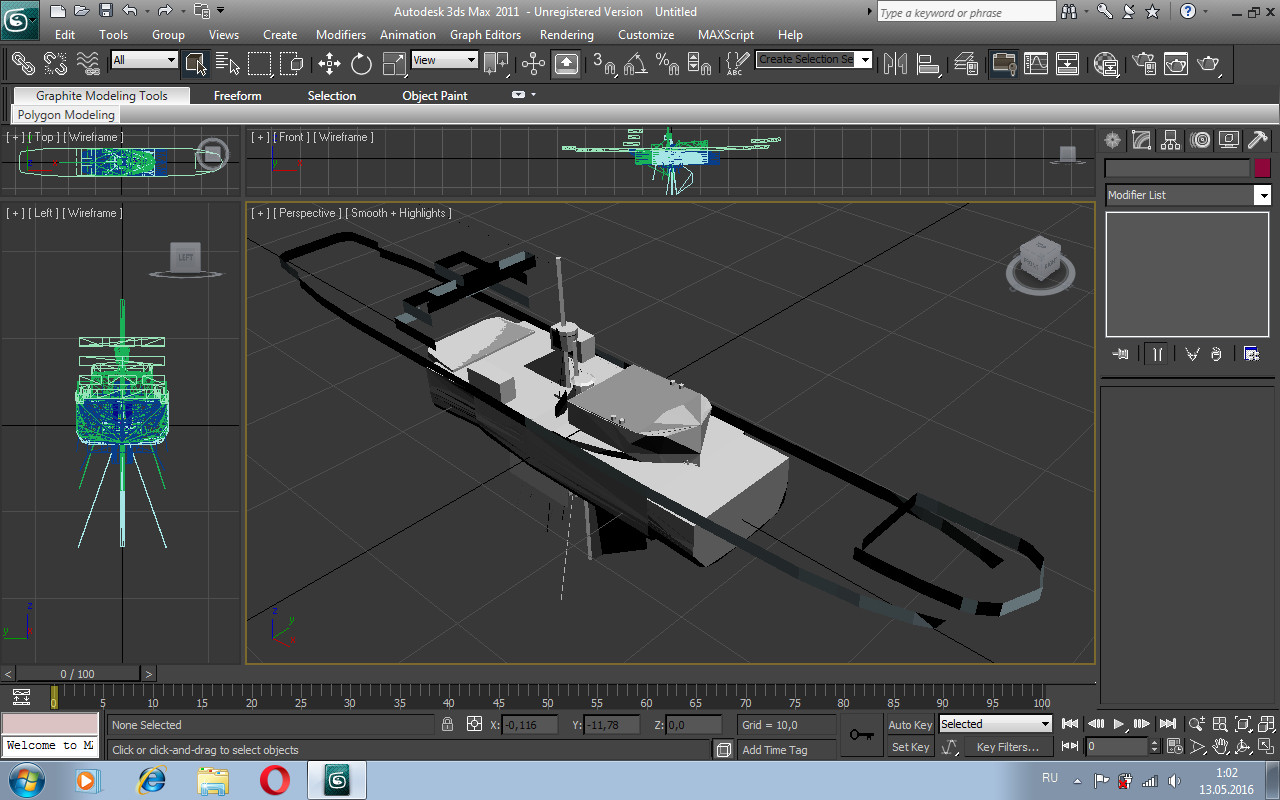Click the object color swatch
Viewport: 1280px width, 800px height.
(x=1262, y=168)
